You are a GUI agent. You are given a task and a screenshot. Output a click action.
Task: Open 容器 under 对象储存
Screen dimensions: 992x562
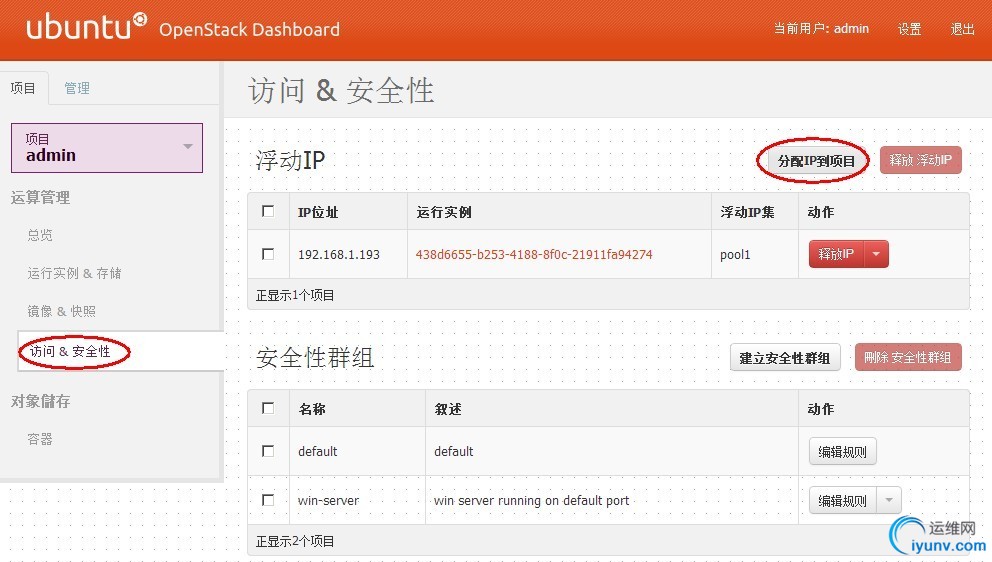pyautogui.click(x=40, y=439)
